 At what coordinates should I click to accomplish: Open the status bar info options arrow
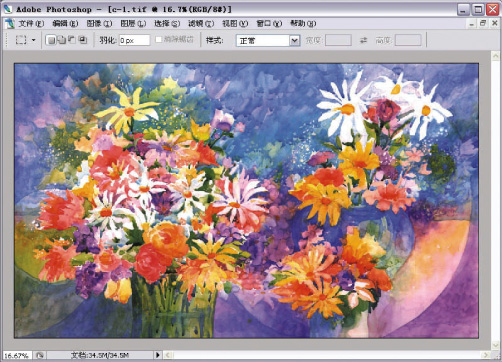coord(158,355)
